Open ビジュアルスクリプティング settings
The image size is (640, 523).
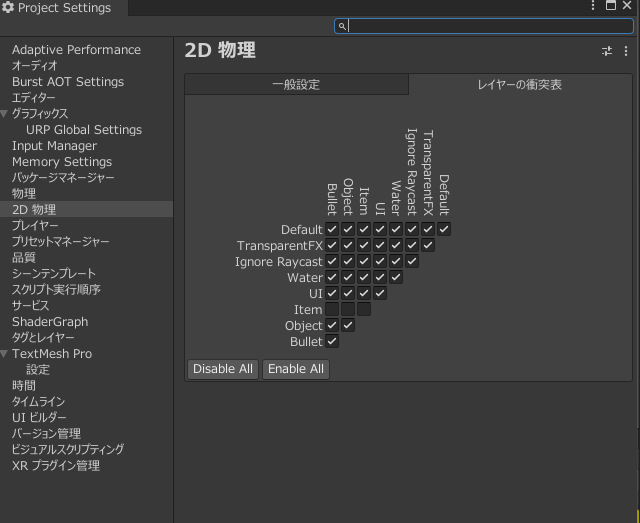(x=68, y=450)
